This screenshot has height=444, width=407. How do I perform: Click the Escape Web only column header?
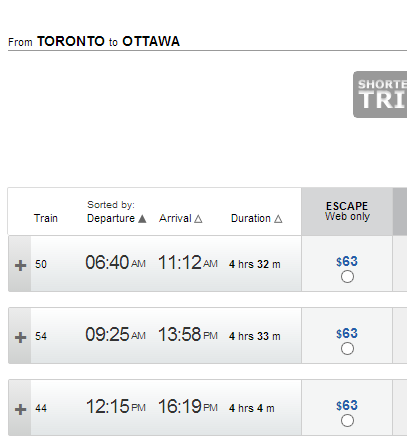point(347,211)
